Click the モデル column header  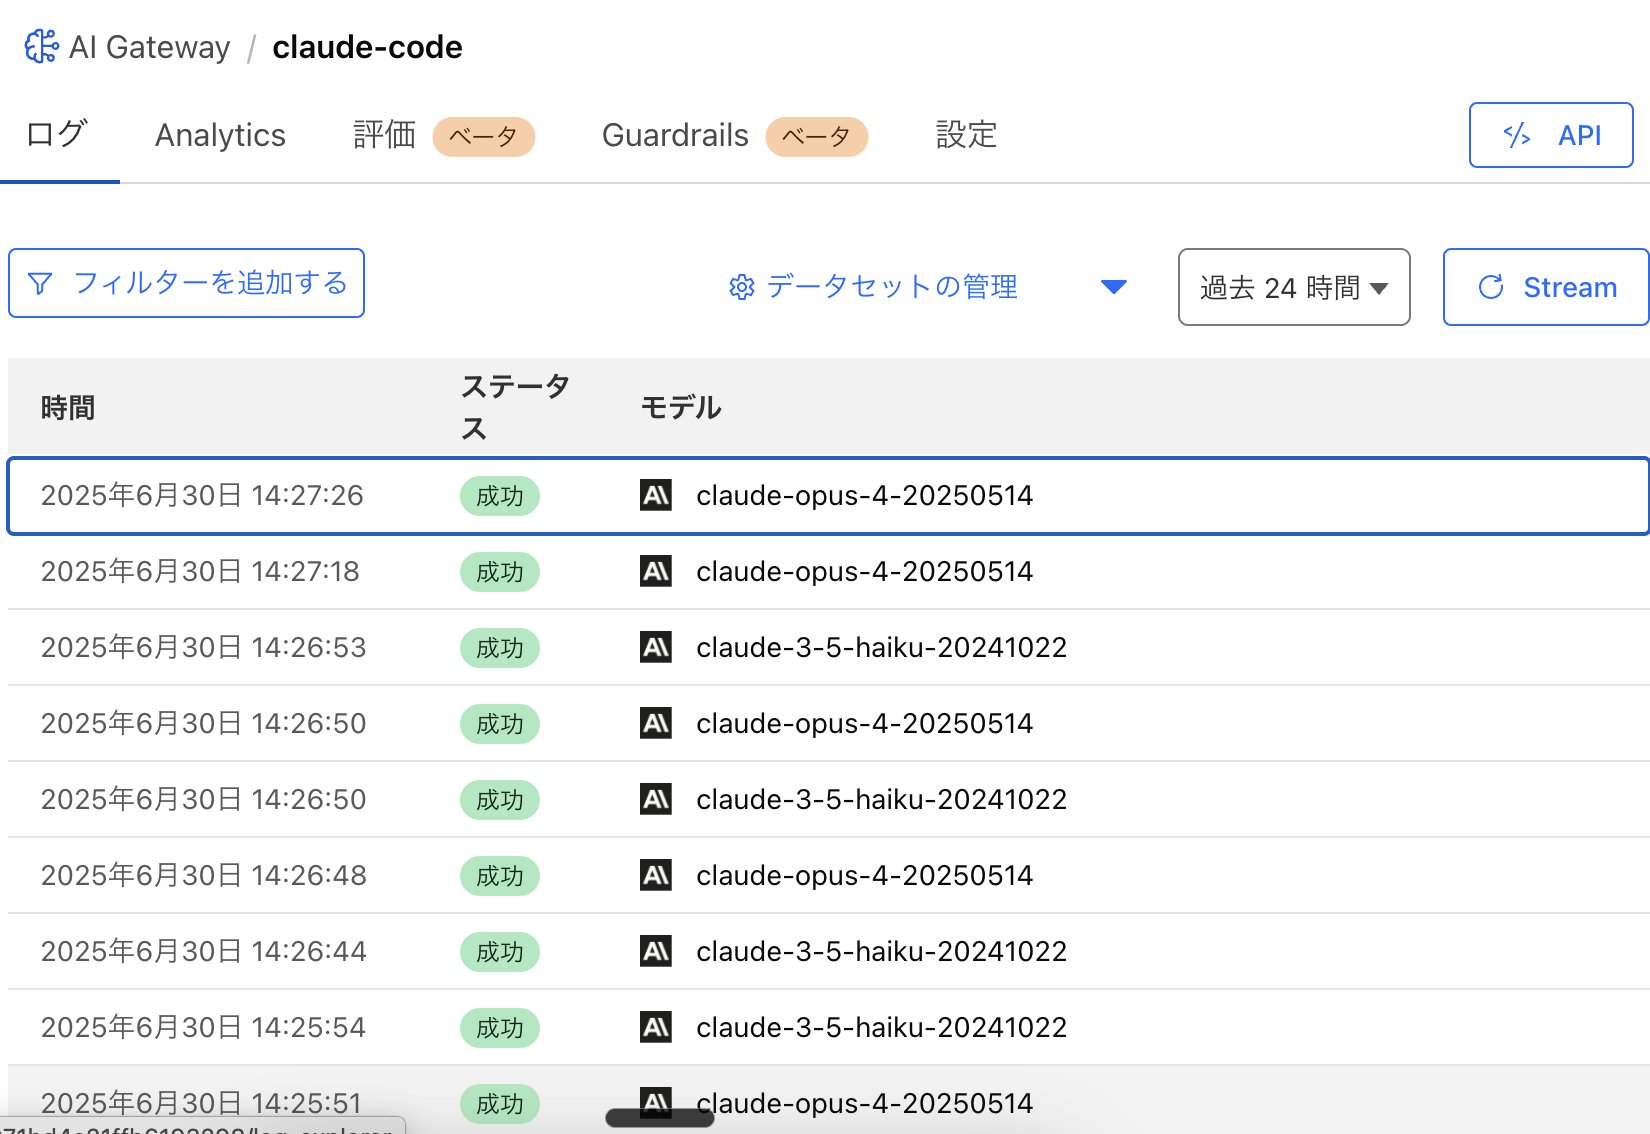pos(681,407)
